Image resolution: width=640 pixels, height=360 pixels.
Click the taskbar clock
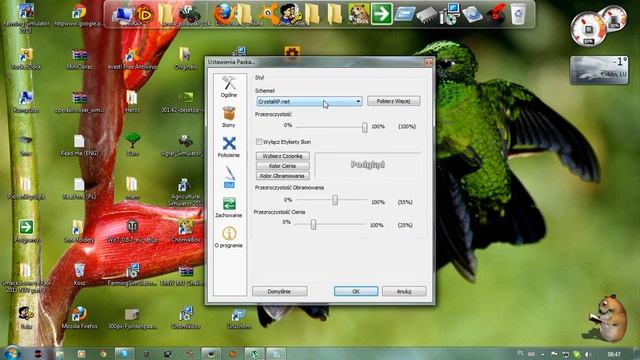coord(614,354)
